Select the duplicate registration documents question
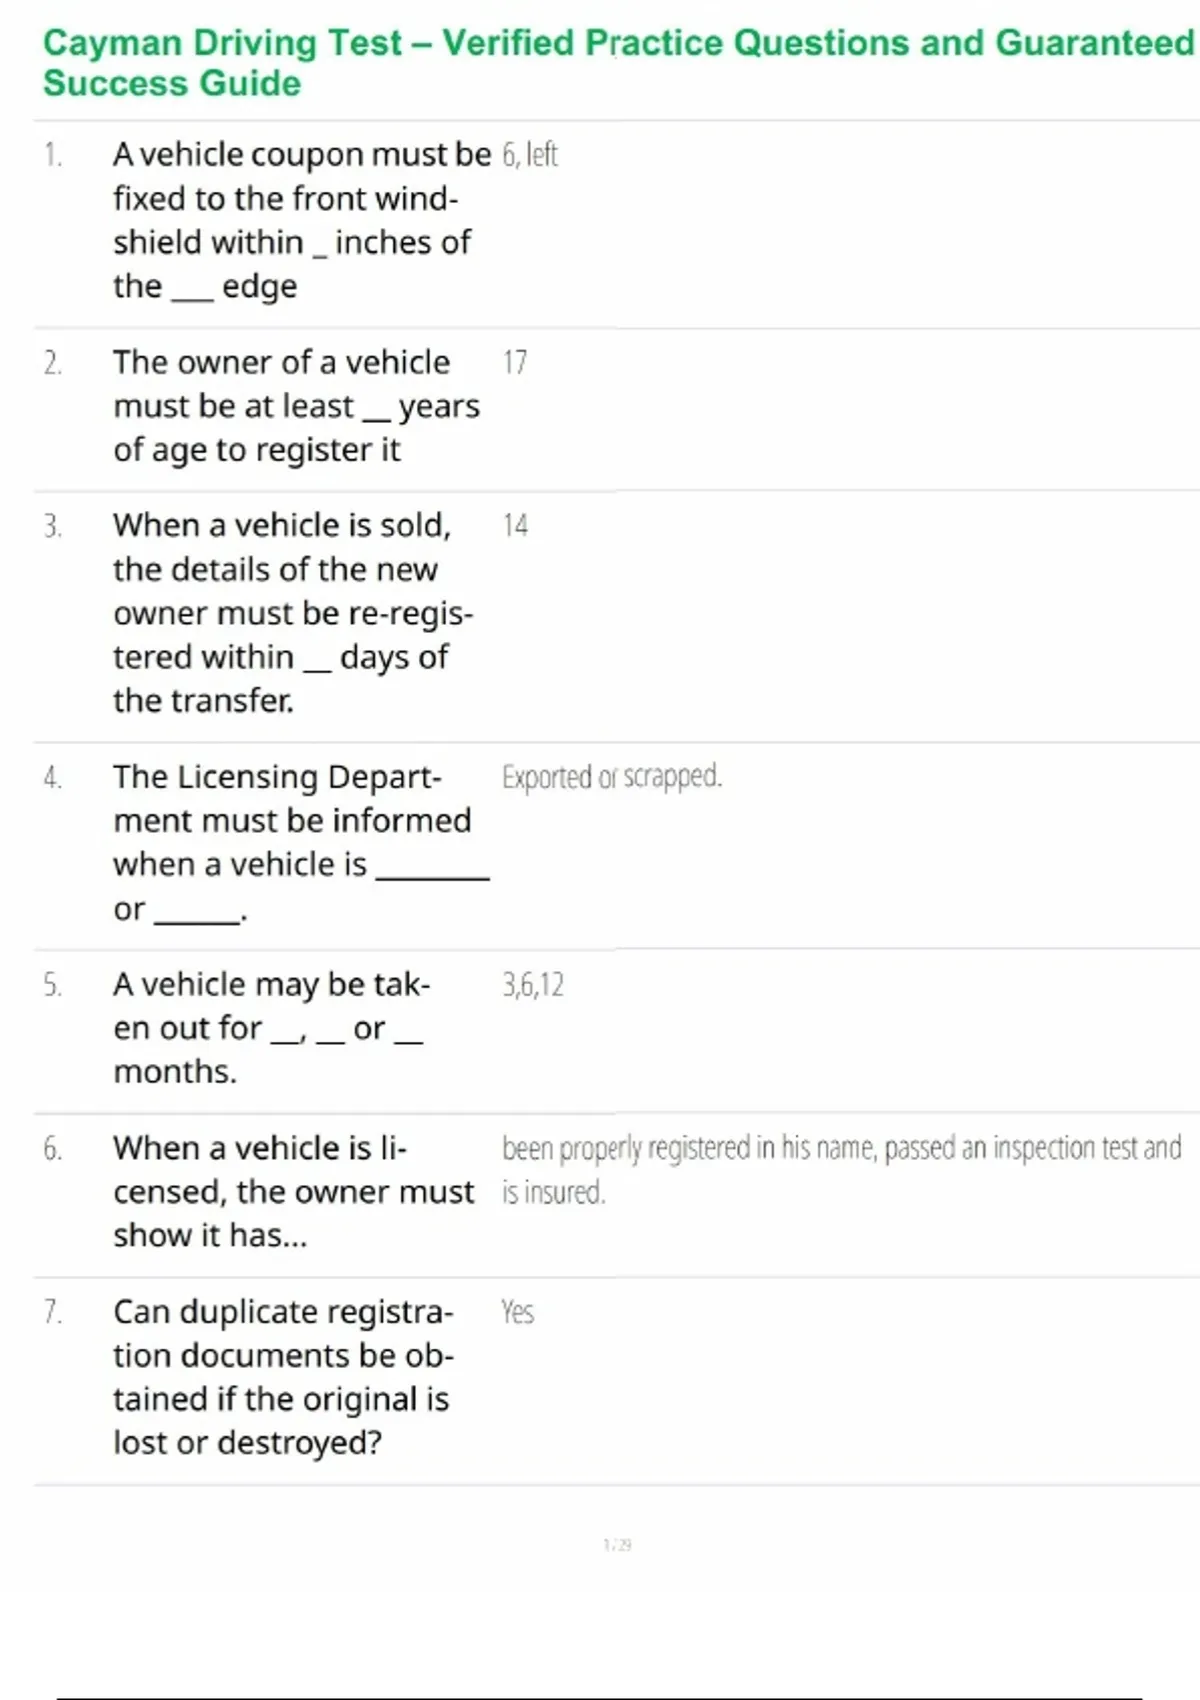The image size is (1200, 1700). point(282,1376)
